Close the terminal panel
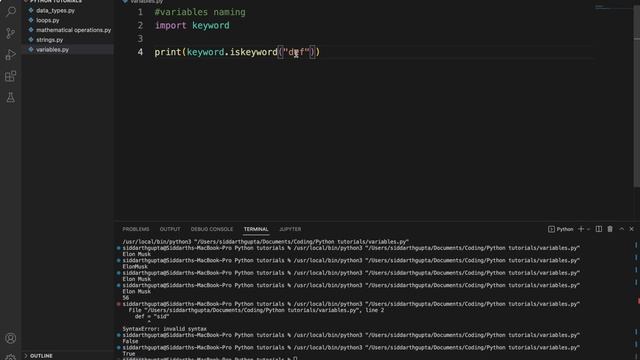Viewport: 640px width, 360px height. [x=631, y=229]
